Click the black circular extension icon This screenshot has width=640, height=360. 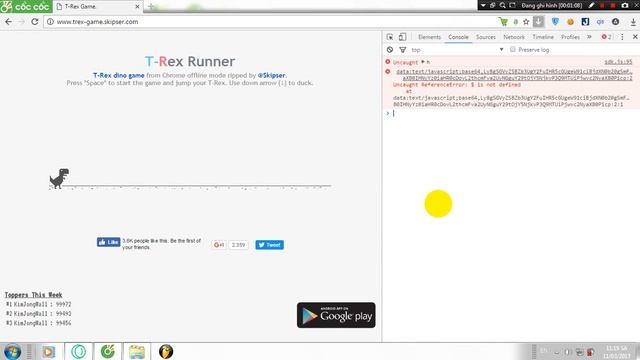click(615, 22)
